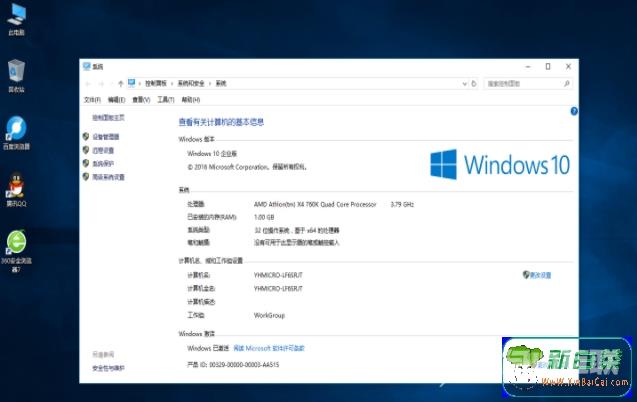This screenshot has width=637, height=402.
Task: Open the 查看(V) menu
Action: (x=141, y=100)
